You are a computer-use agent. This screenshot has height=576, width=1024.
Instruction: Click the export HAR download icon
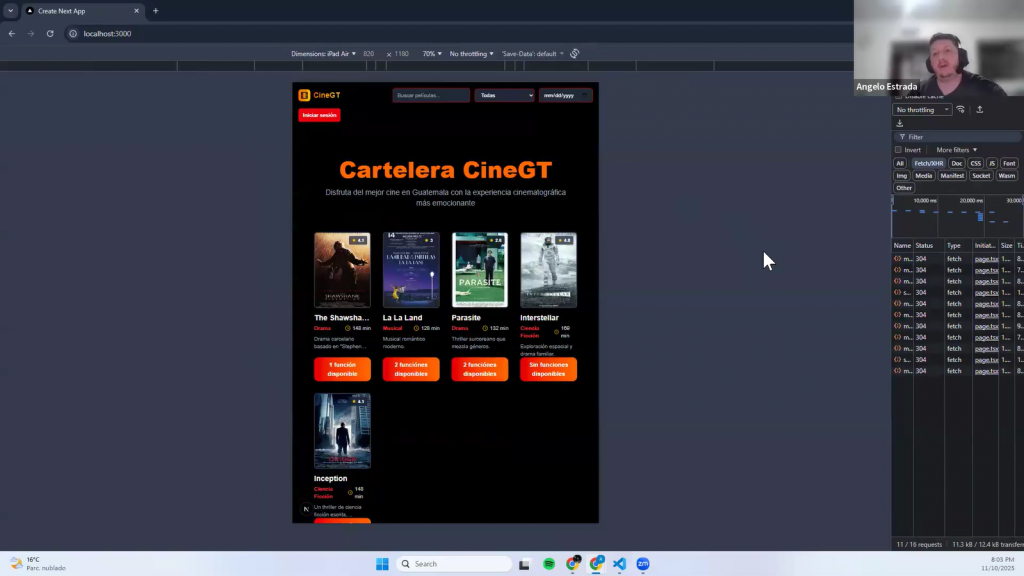(900, 123)
